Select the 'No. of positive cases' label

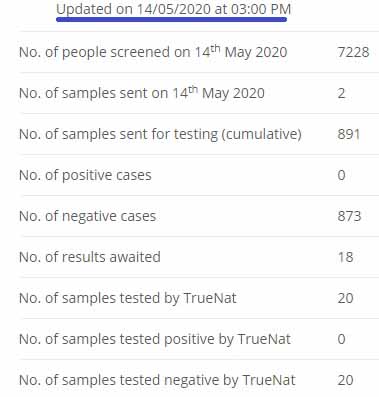[85, 175]
